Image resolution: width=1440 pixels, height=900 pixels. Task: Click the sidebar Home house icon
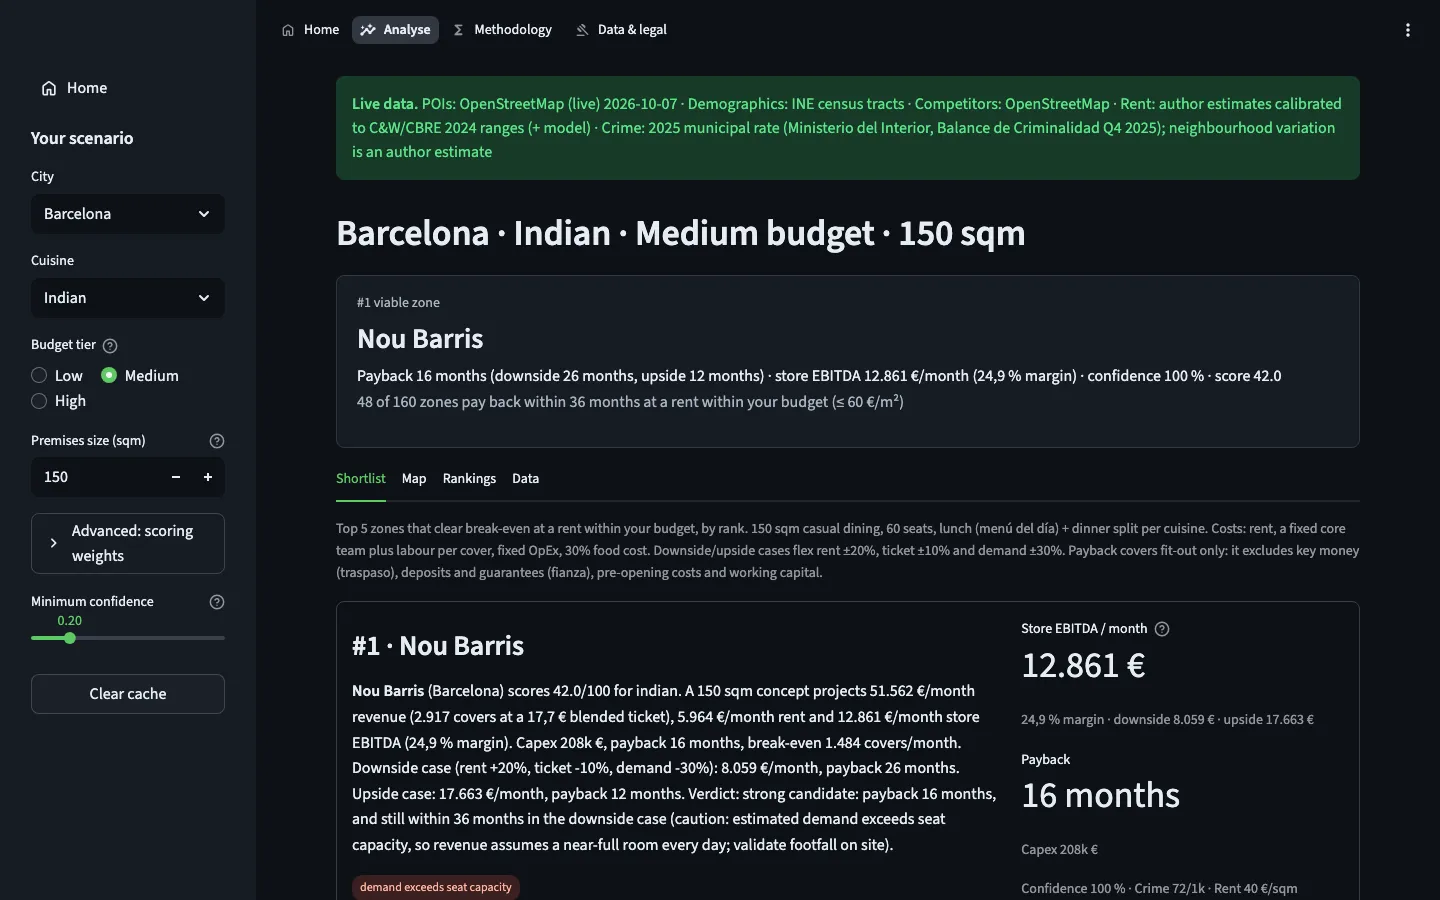pyautogui.click(x=49, y=88)
